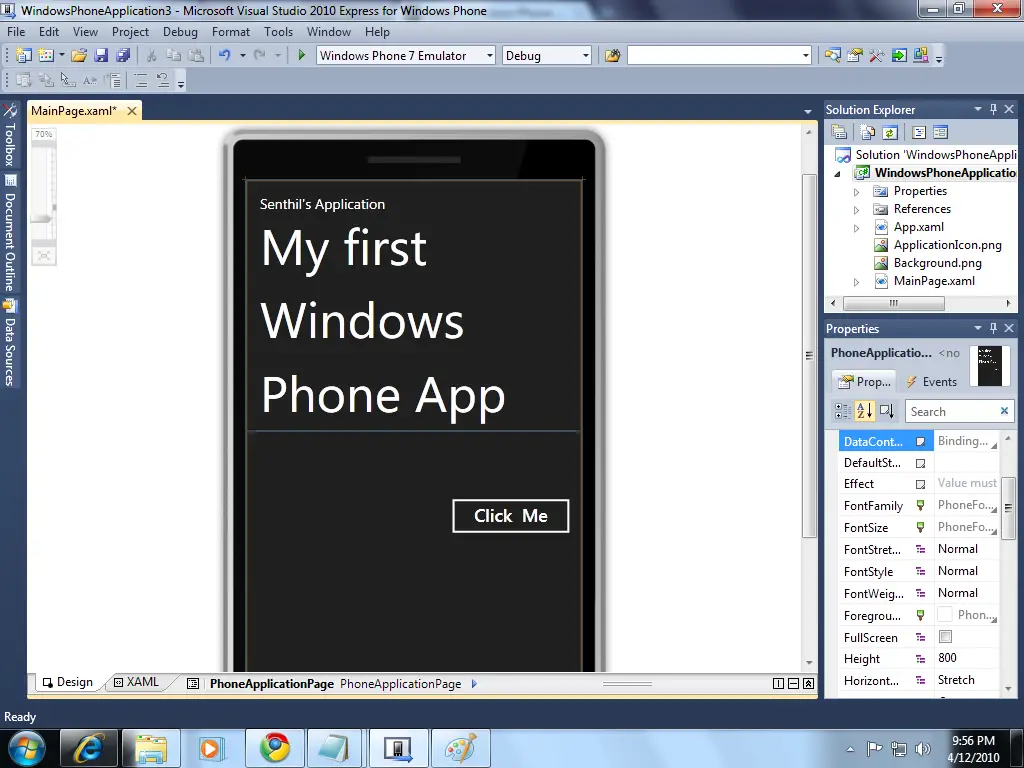Toggle the FullScreen property checkbox

(945, 636)
